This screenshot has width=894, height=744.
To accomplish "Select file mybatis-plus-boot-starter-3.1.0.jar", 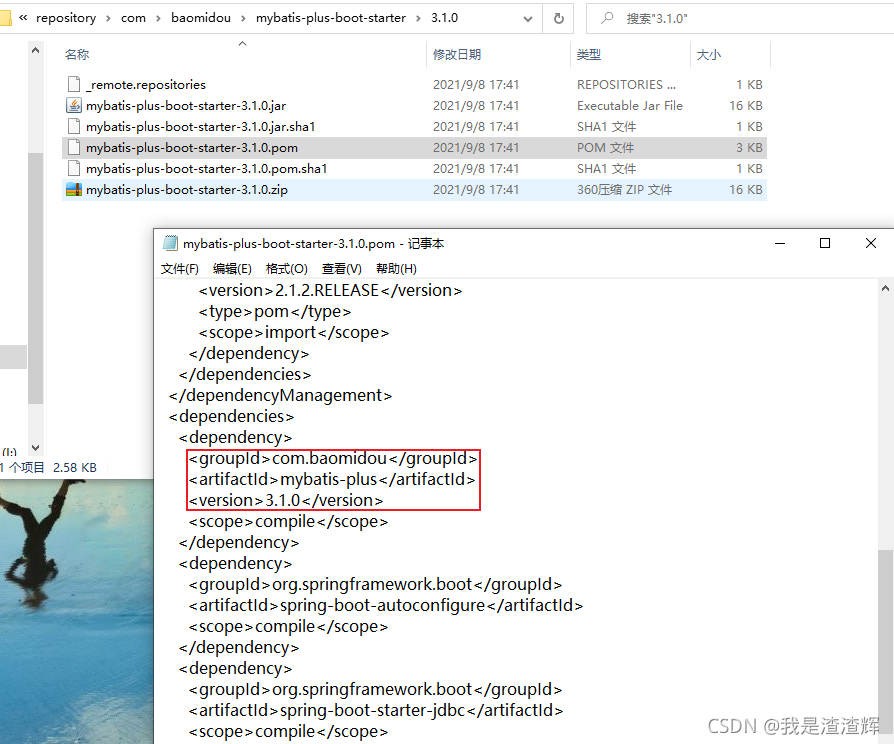I will [186, 105].
